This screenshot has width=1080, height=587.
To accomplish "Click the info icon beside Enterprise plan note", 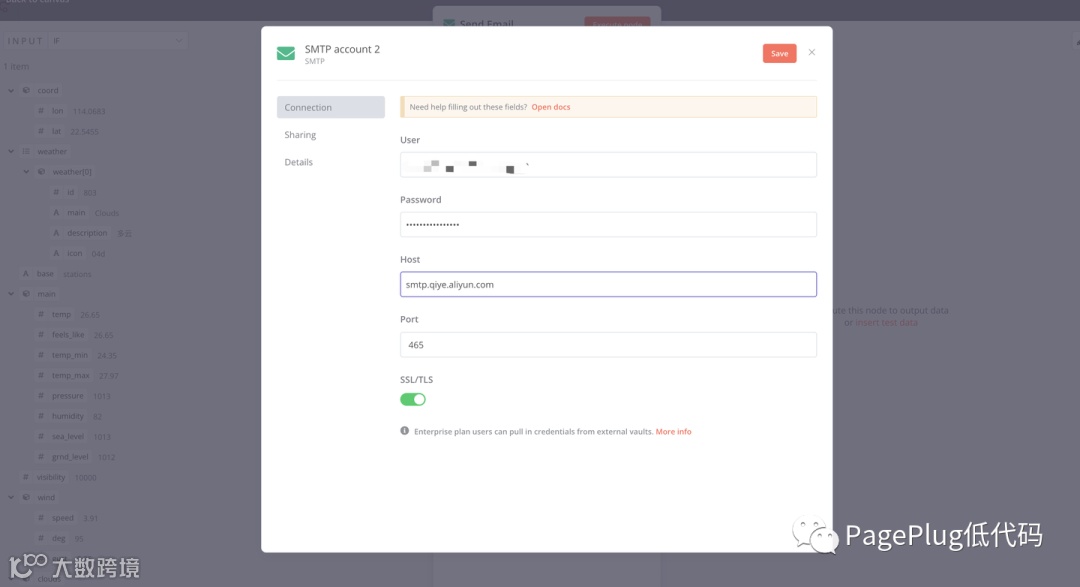I will tap(404, 431).
